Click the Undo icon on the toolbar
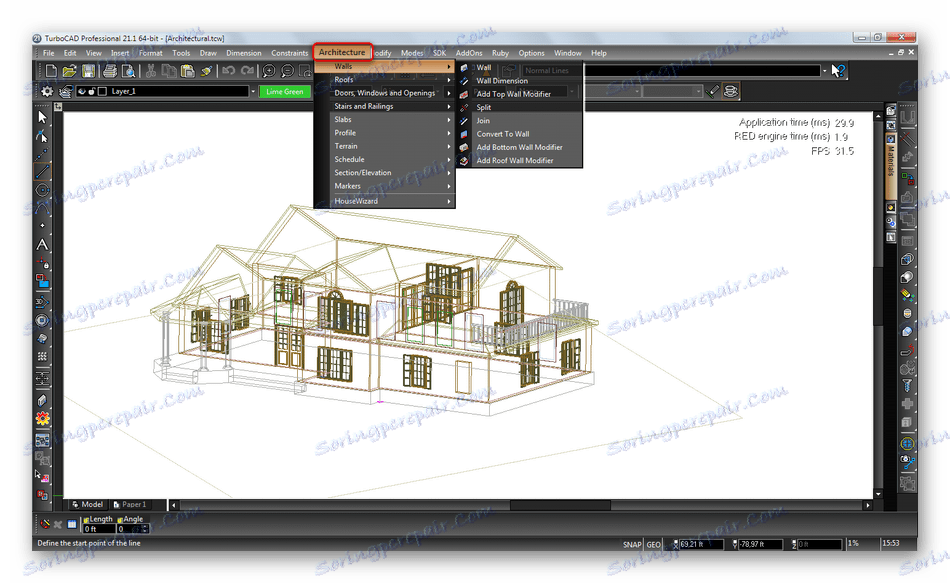Screen dimensions: 950x583 pos(228,70)
